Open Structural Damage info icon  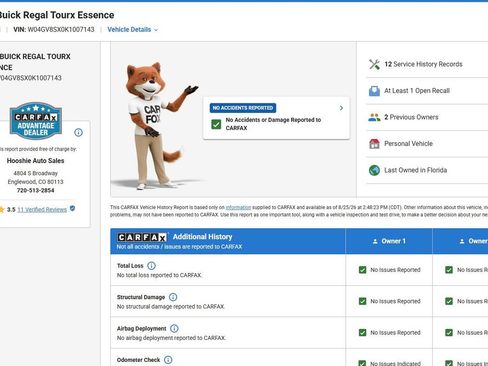(x=173, y=297)
